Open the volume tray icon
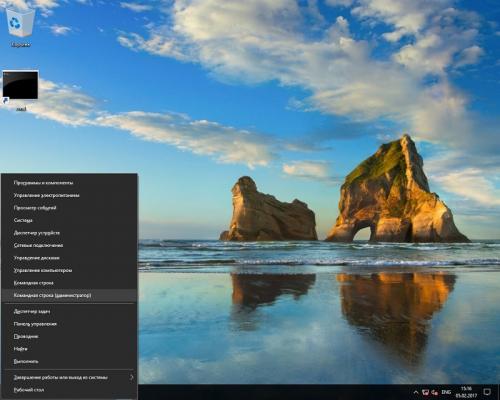The width and height of the screenshot is (500, 400). pyautogui.click(x=435, y=392)
